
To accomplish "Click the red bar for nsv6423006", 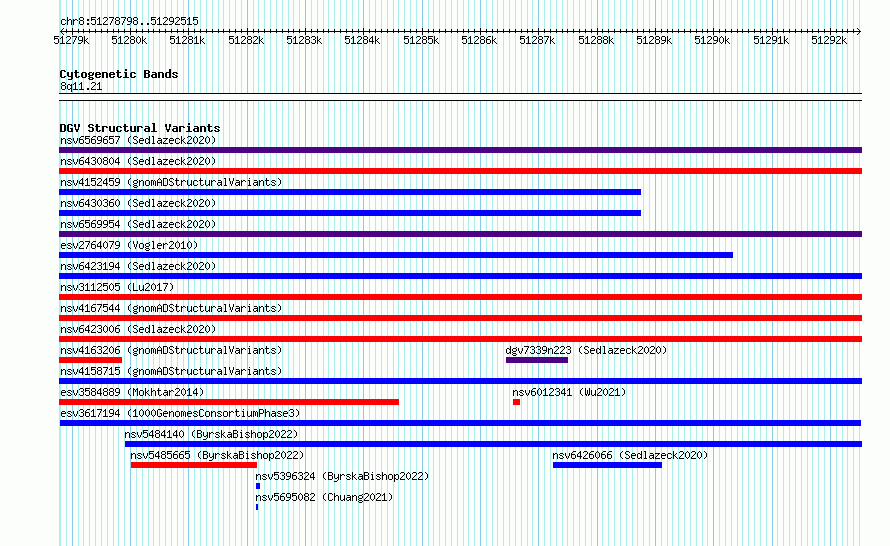I will (460, 339).
